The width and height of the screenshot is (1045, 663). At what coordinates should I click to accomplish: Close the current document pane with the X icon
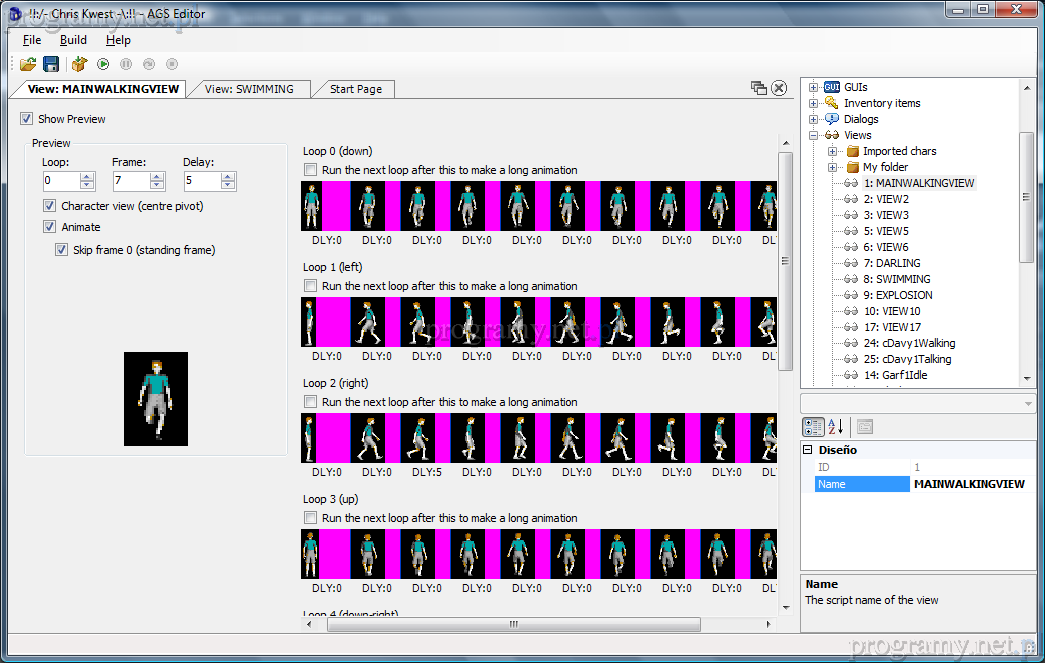(779, 88)
